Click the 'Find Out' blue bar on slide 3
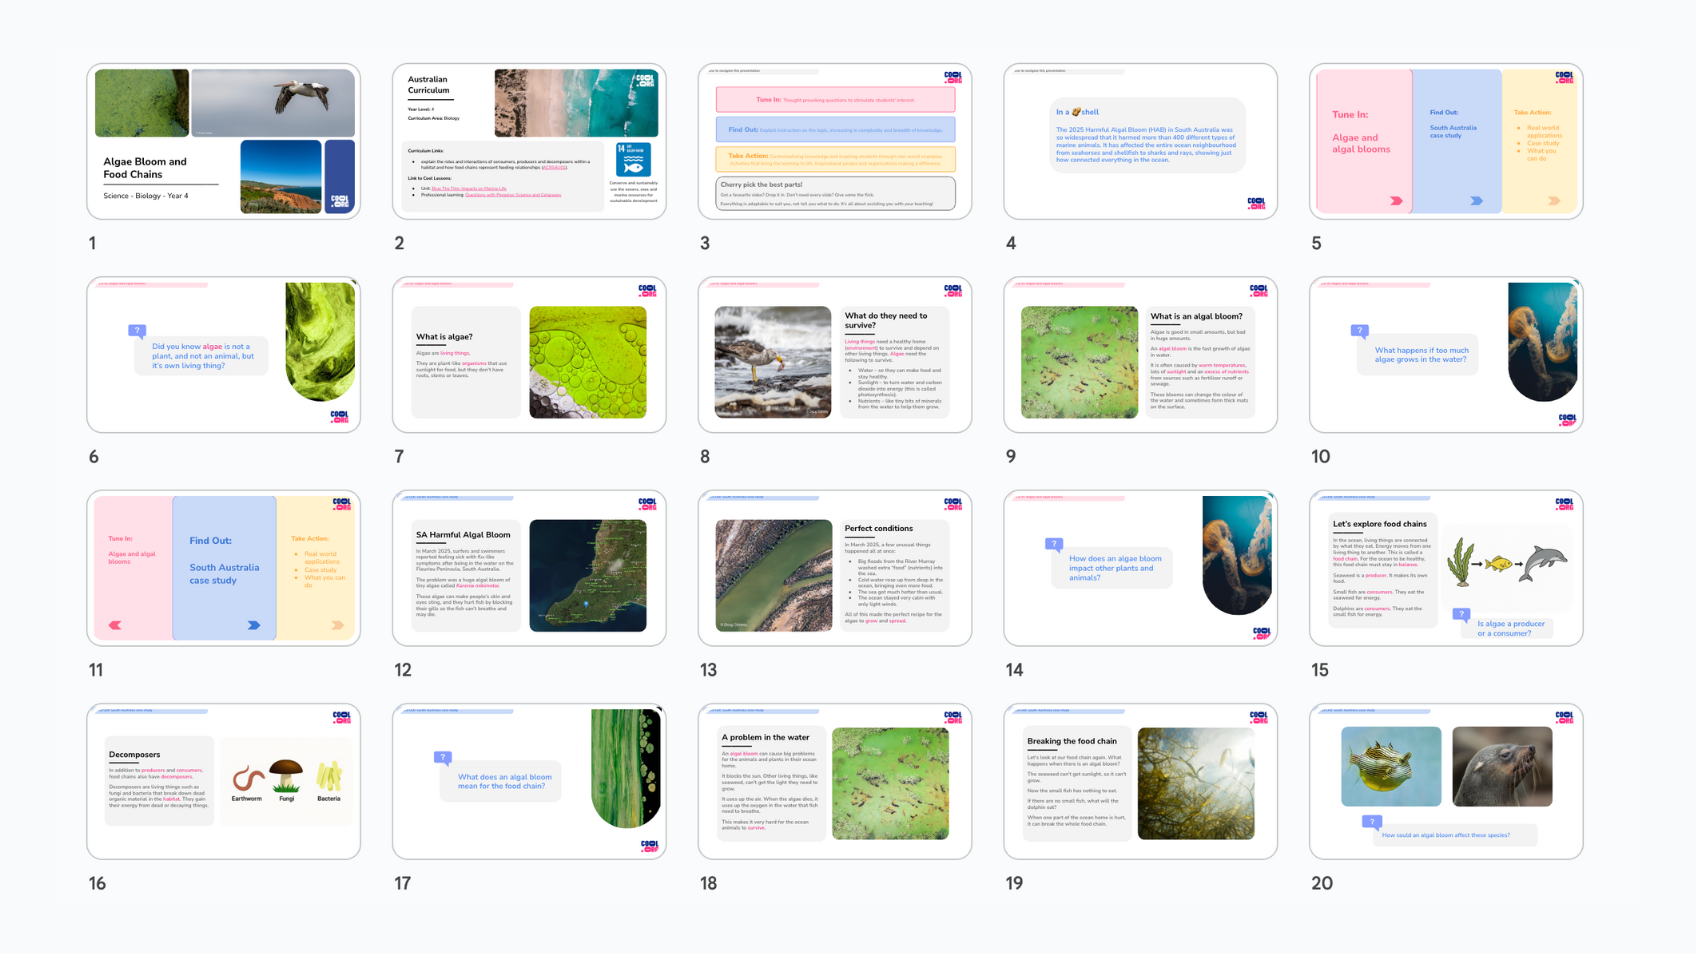Image resolution: width=1696 pixels, height=954 pixels. coord(835,129)
